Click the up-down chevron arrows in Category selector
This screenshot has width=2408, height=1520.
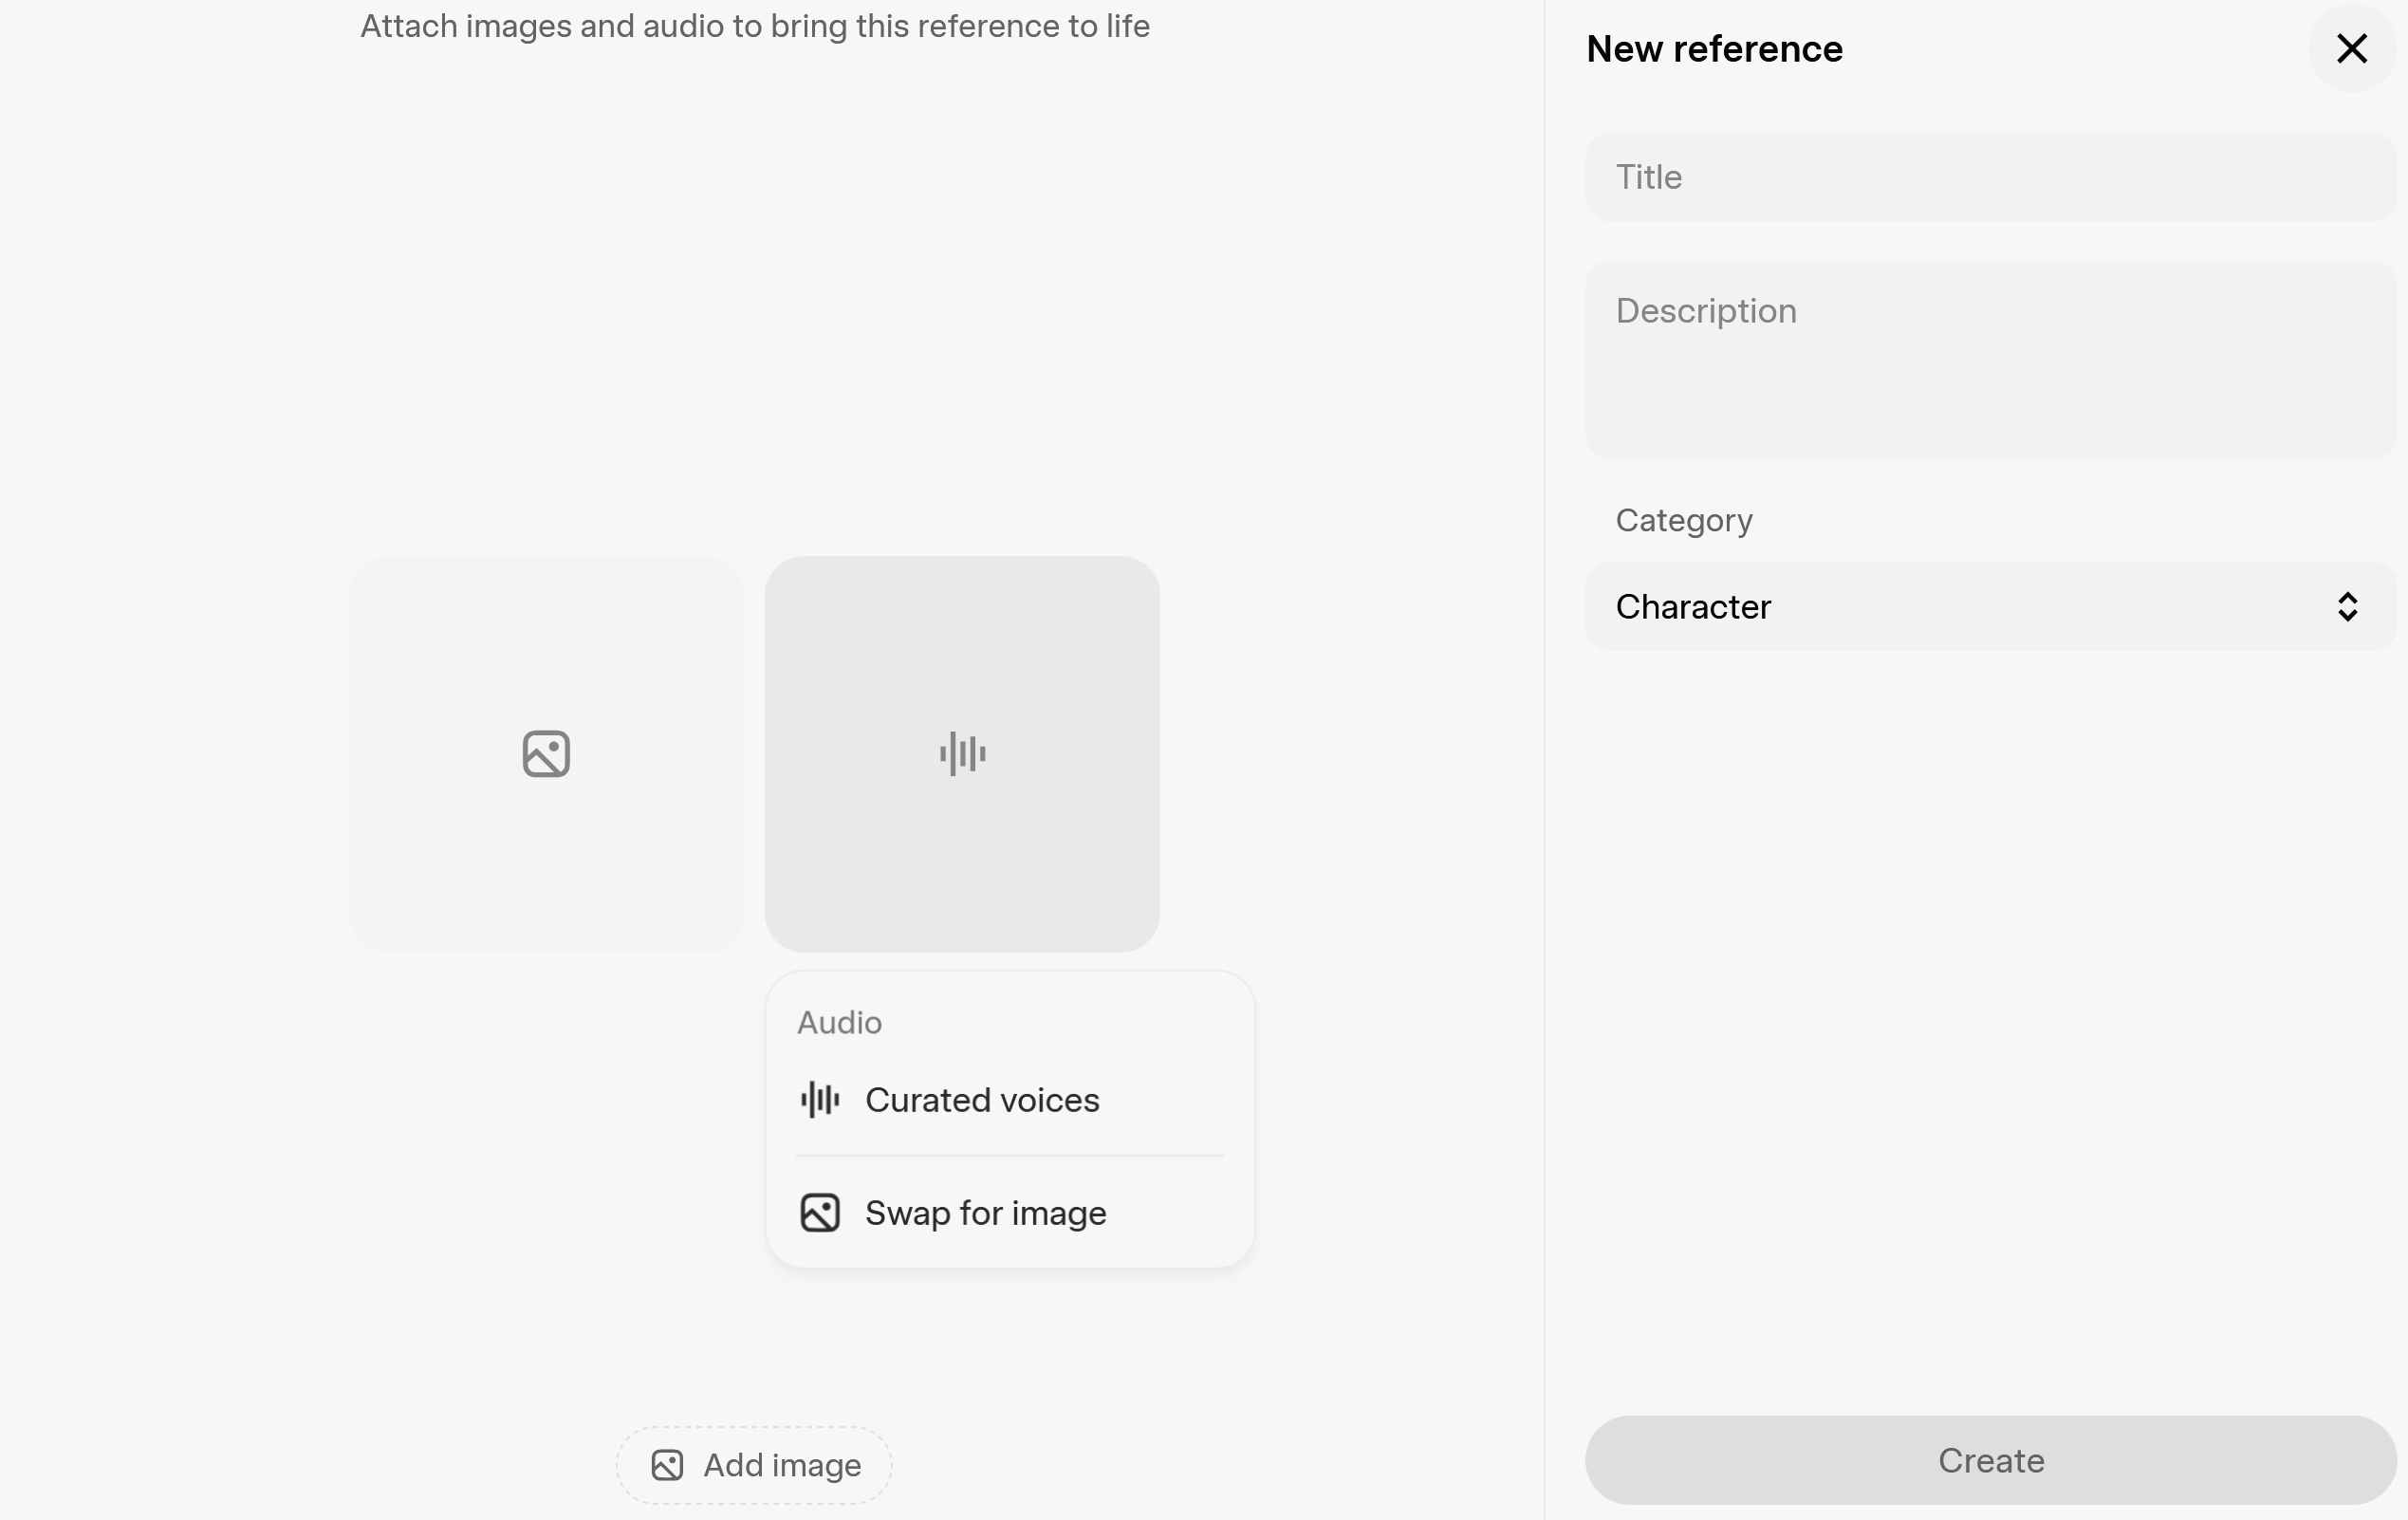2348,607
